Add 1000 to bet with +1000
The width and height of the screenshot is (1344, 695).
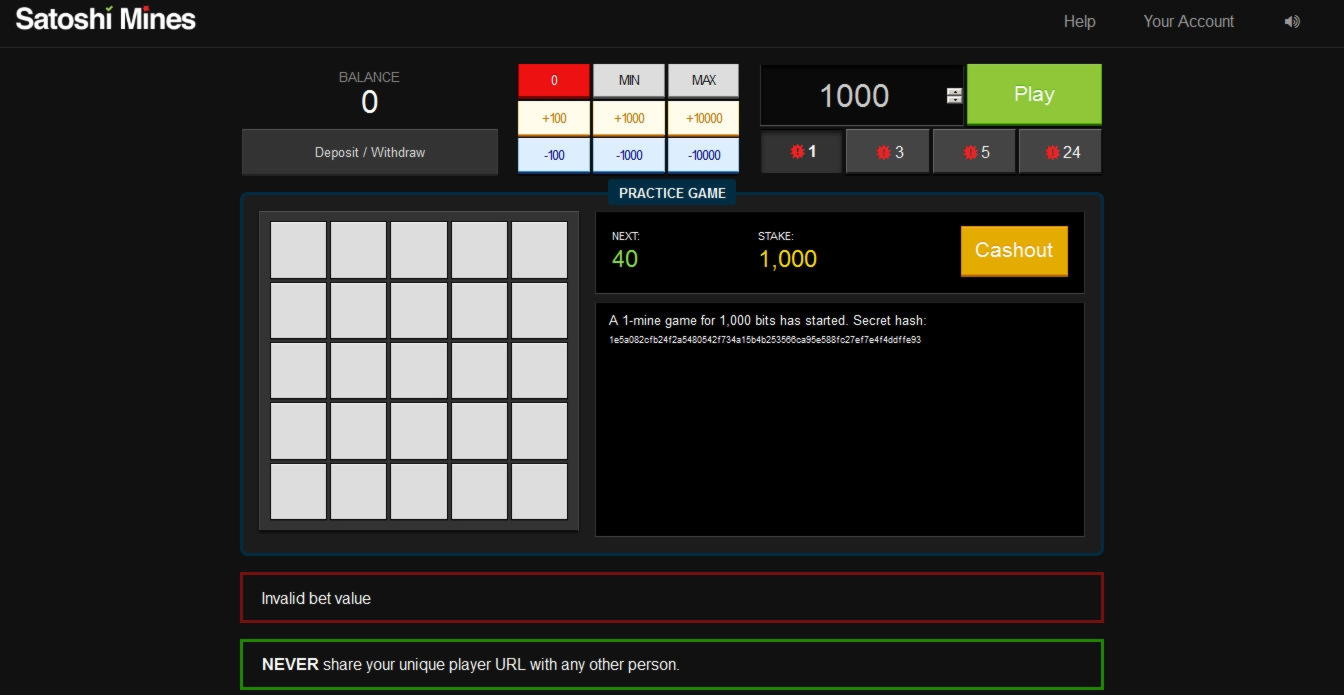pos(629,118)
